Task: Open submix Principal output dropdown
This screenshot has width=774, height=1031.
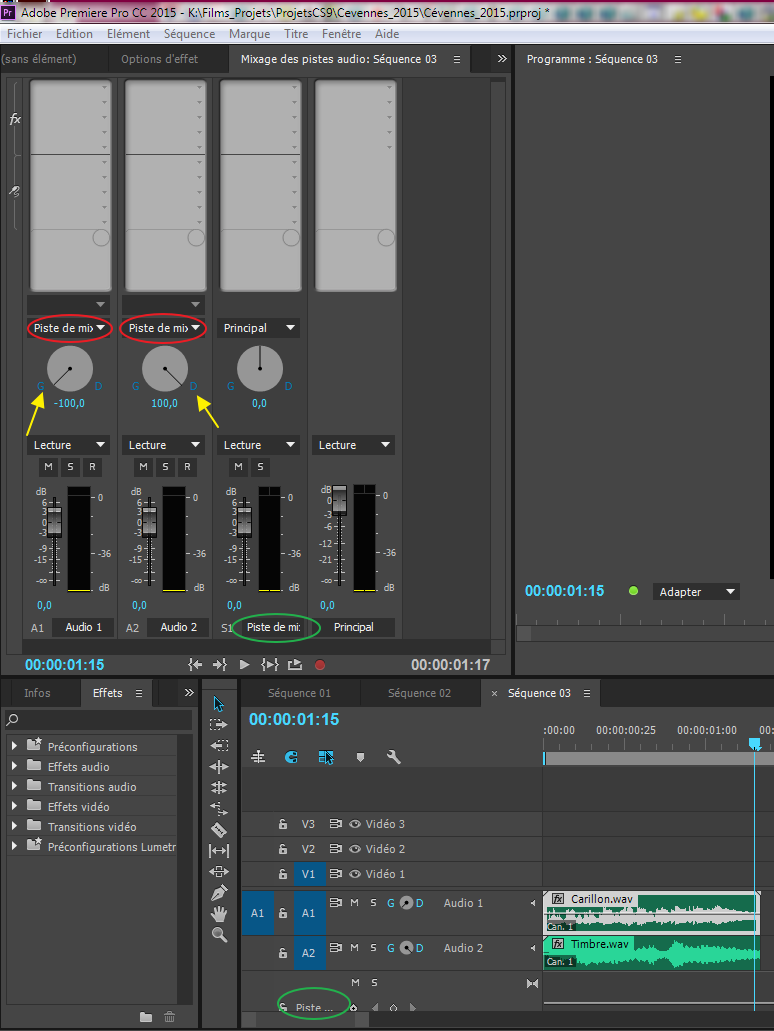Action: pyautogui.click(x=258, y=328)
